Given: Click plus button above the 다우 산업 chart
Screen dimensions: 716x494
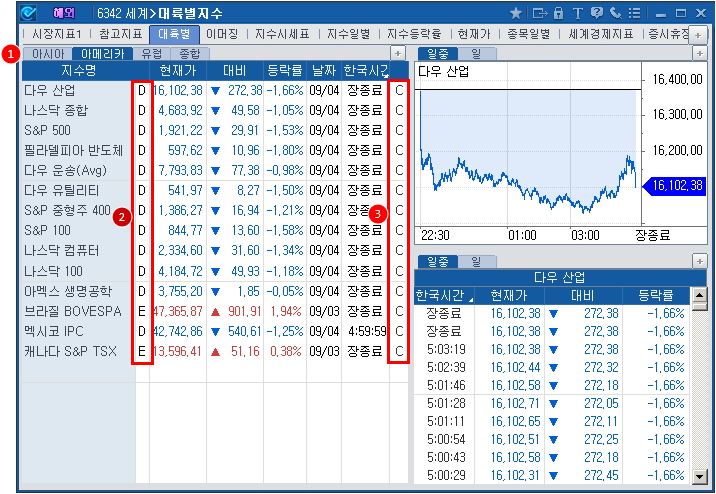Looking at the screenshot, I should (x=699, y=53).
